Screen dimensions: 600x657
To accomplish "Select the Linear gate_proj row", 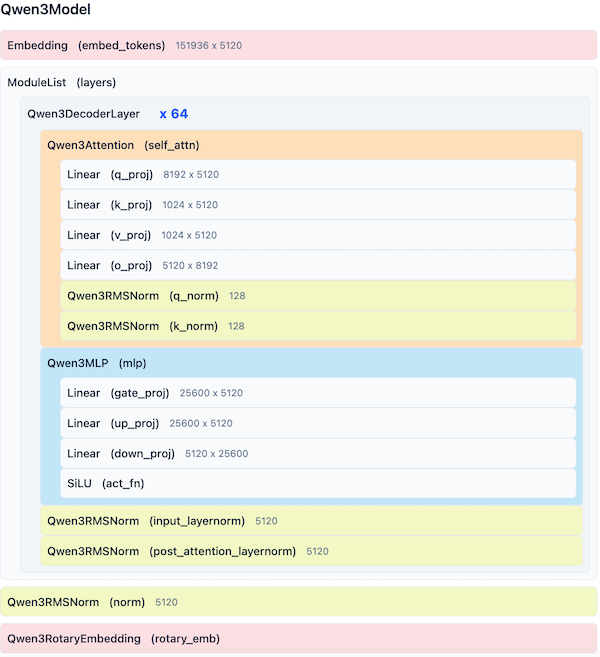I will tap(317, 393).
